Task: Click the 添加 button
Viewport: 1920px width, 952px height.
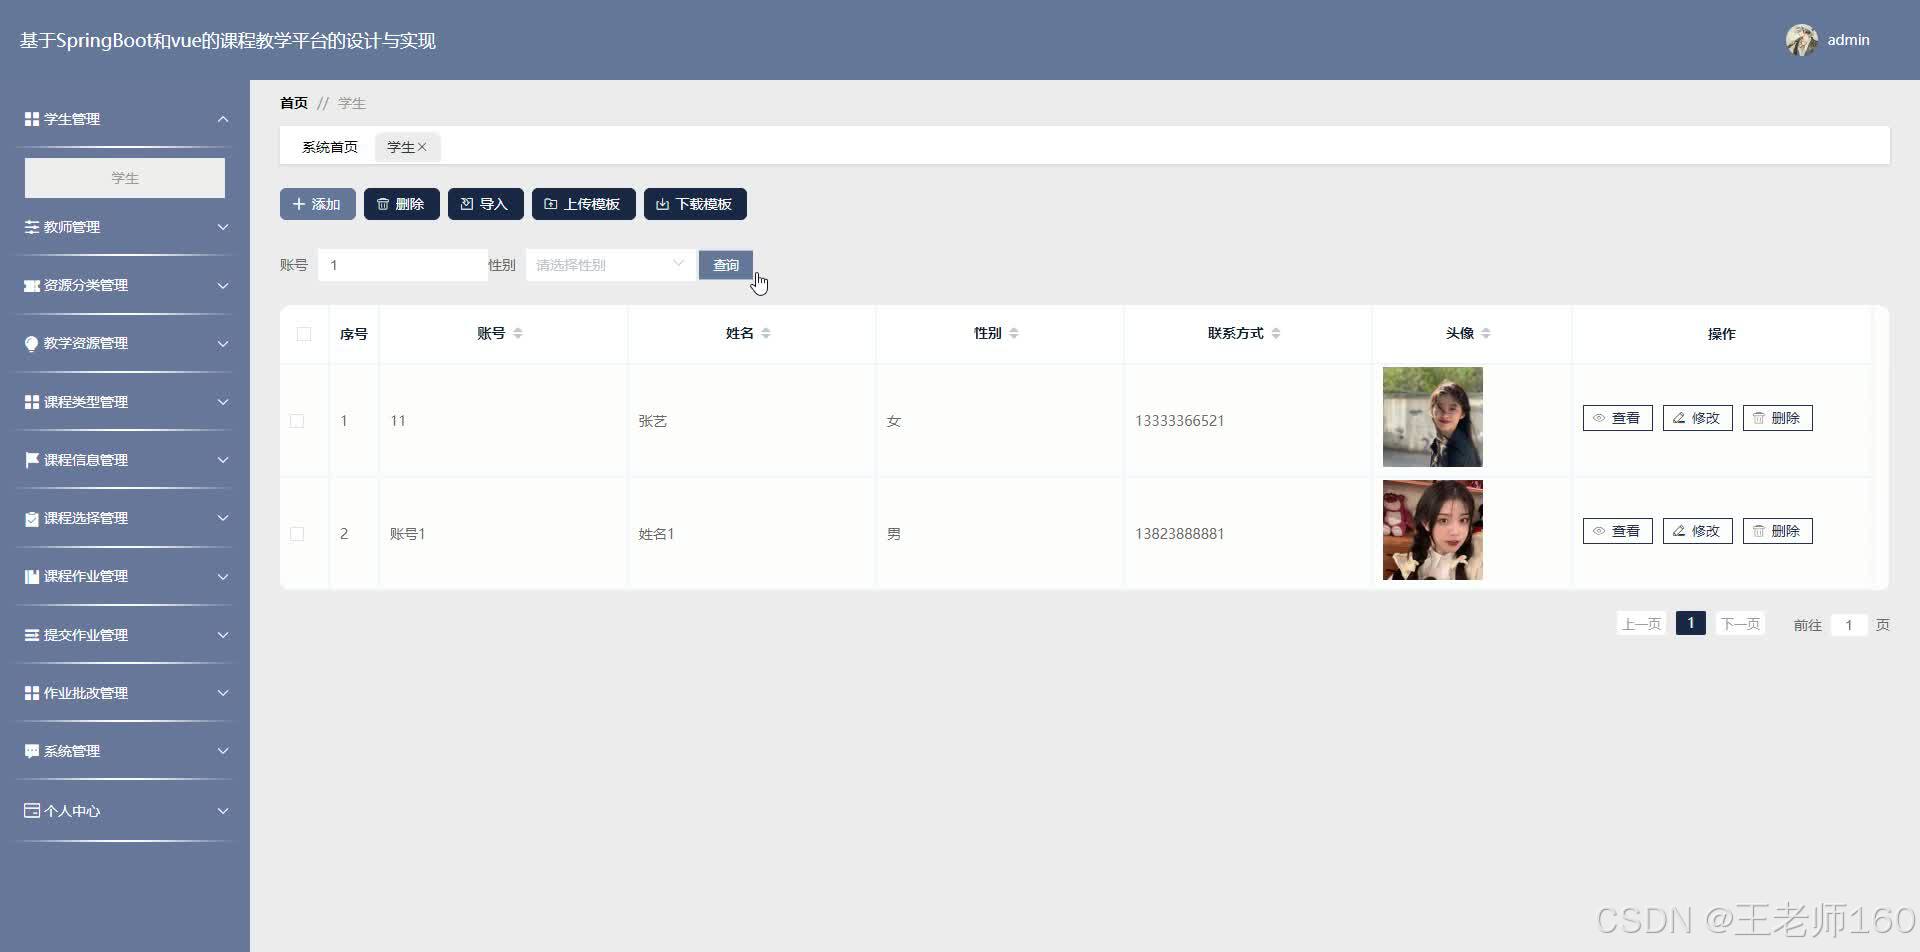Action: pyautogui.click(x=318, y=204)
